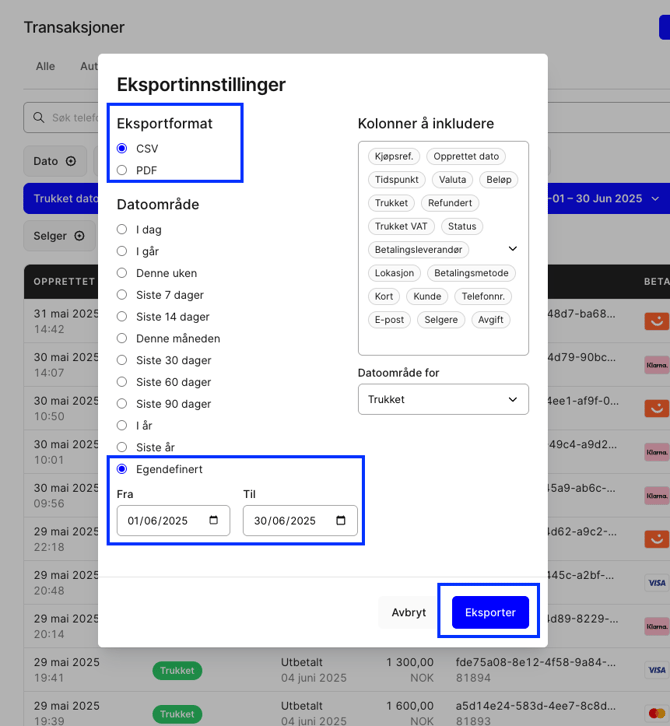Choose the 'I år' date range
The height and width of the screenshot is (726, 670).
coord(122,425)
